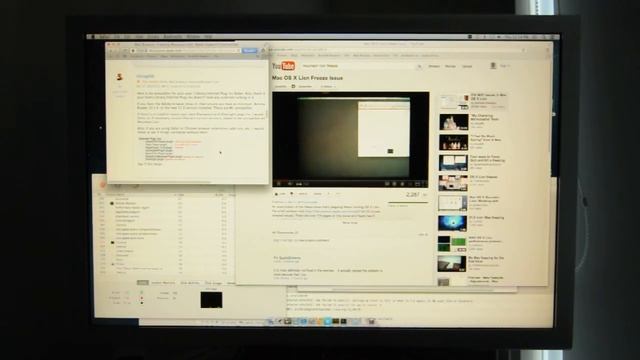This screenshot has width=640, height=360.
Task: Open first related video thumbnail in sidebar
Action: point(453,102)
